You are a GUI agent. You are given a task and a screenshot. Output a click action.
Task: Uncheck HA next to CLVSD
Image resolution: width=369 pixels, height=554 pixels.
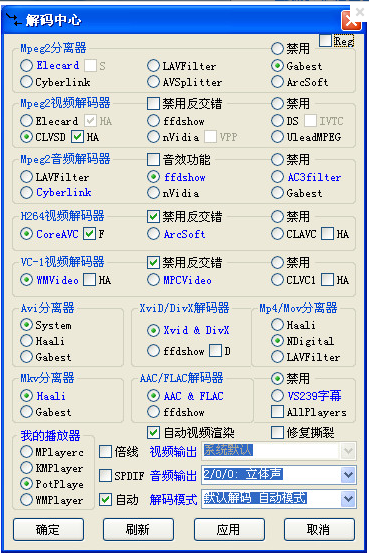click(77, 137)
